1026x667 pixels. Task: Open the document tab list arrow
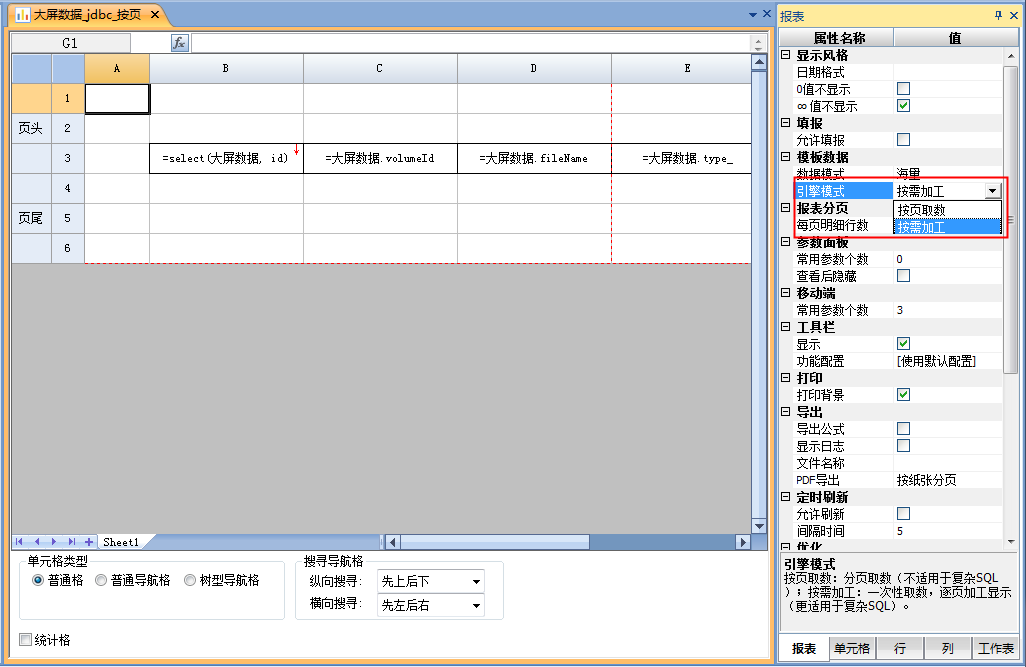click(x=753, y=15)
